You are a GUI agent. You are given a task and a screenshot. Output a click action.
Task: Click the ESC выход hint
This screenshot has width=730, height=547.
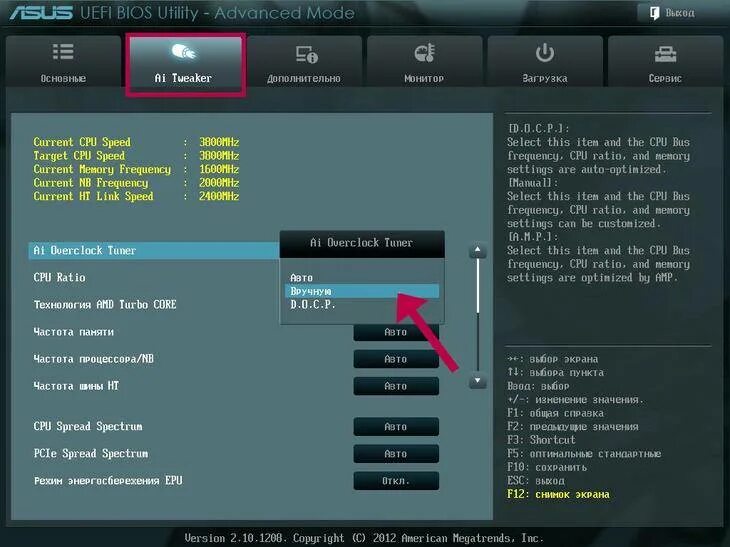[536, 480]
